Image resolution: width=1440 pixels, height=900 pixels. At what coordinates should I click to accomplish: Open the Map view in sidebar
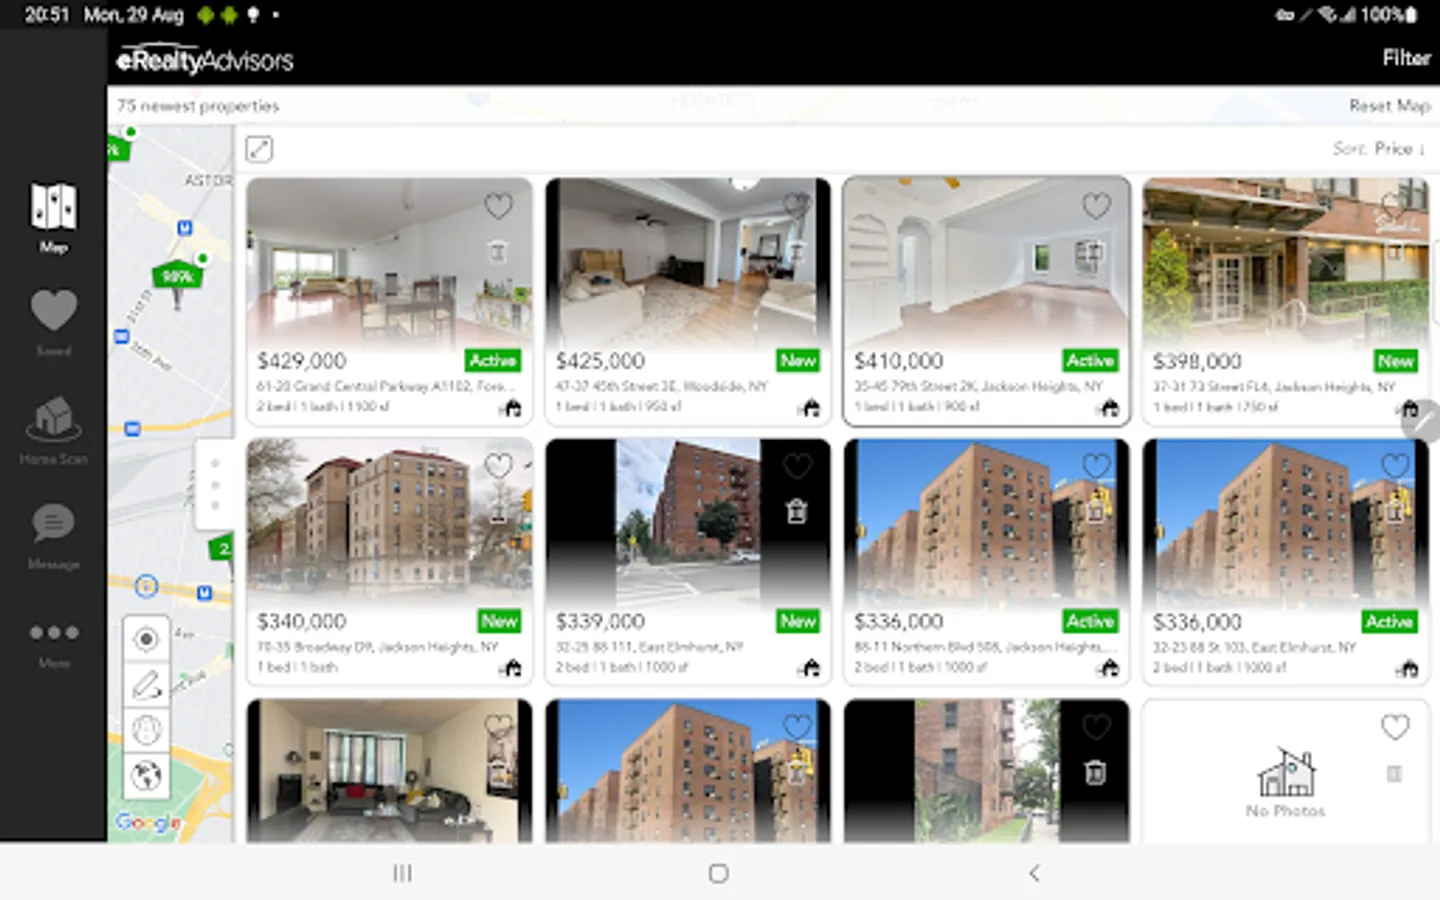(x=53, y=217)
